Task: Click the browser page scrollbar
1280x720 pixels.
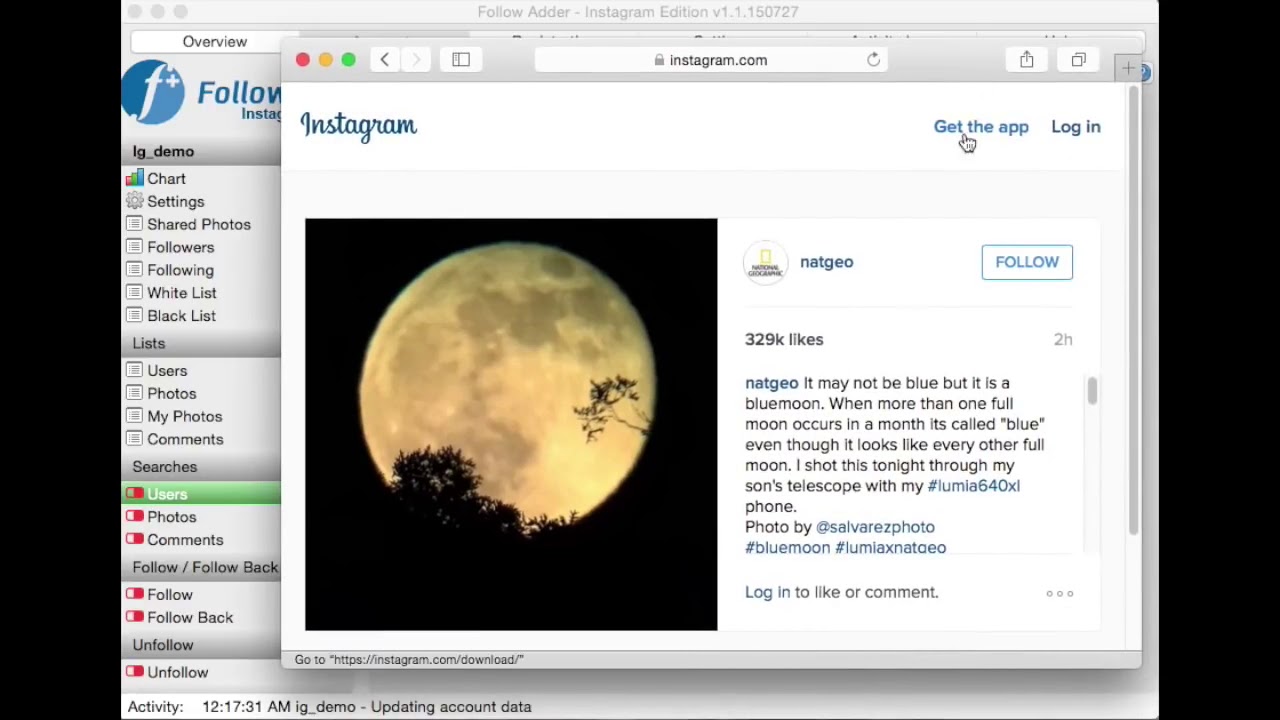Action: tap(1133, 310)
